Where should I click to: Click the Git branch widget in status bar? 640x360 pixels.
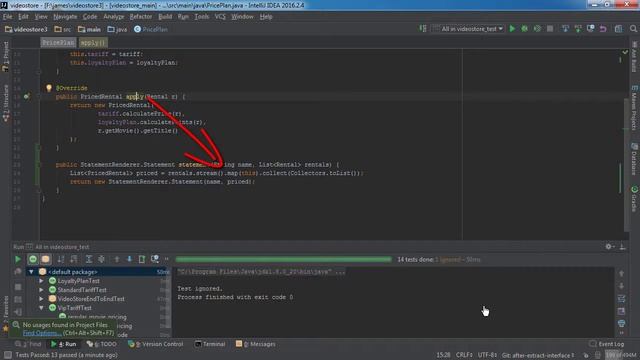click(538, 355)
